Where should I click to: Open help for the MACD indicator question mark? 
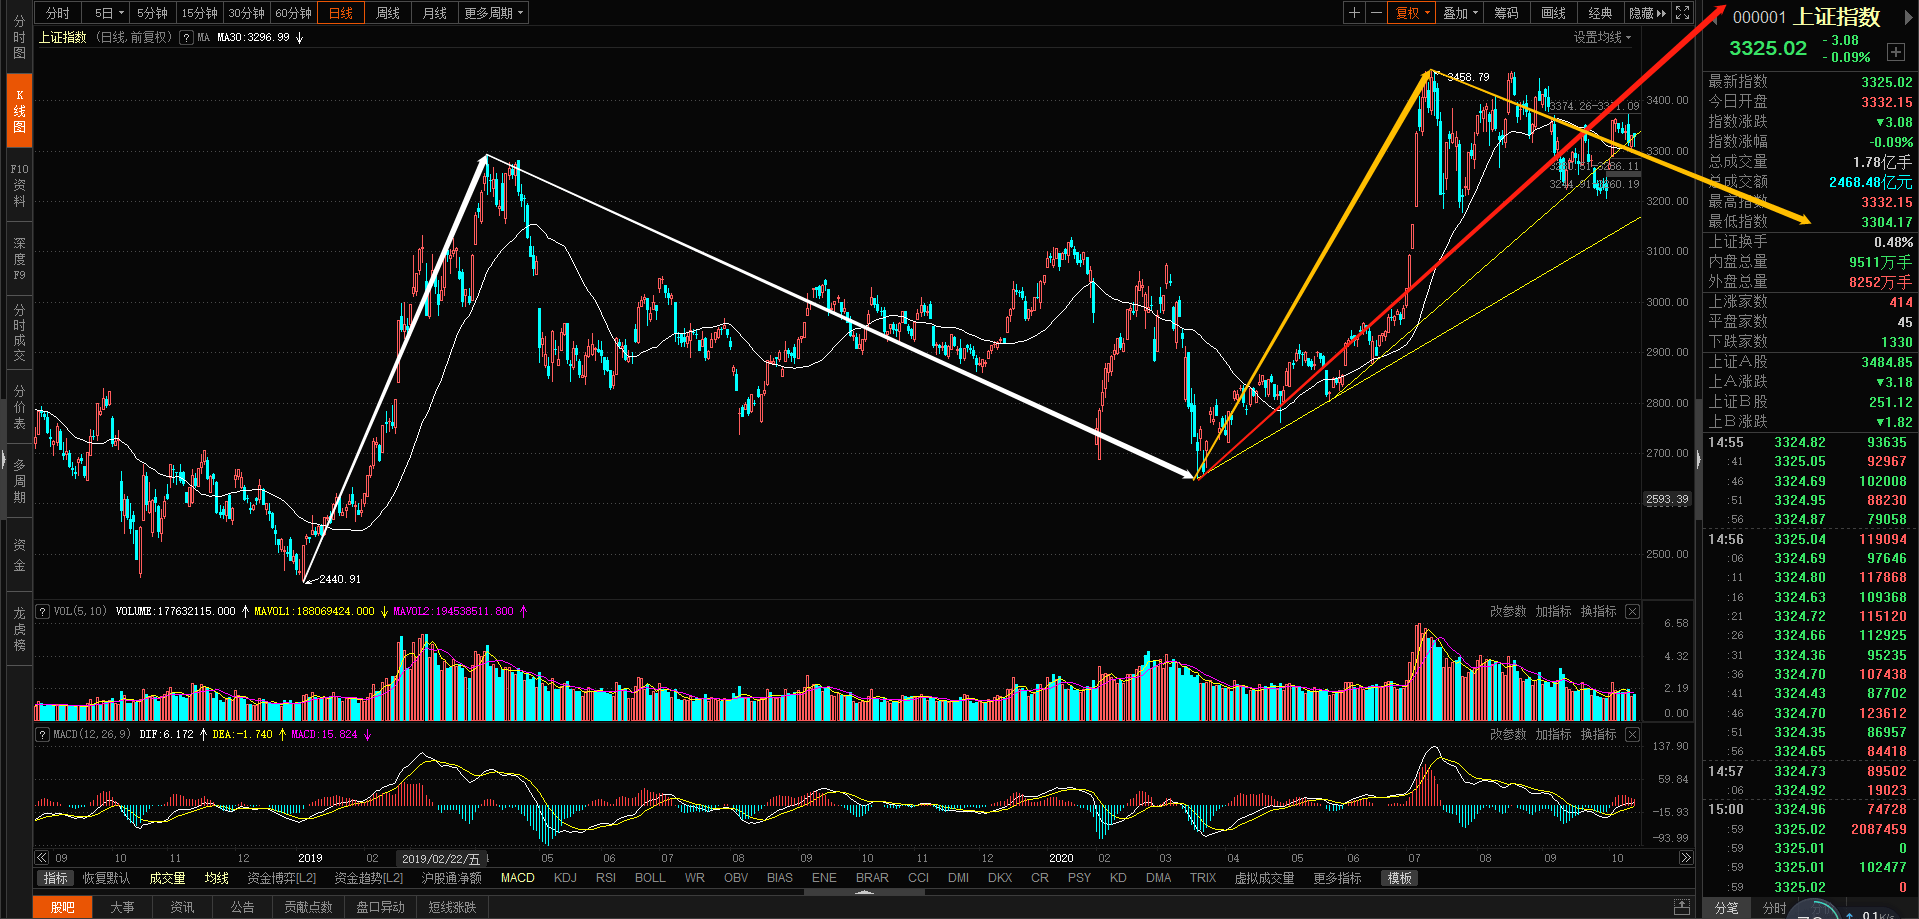[x=42, y=734]
